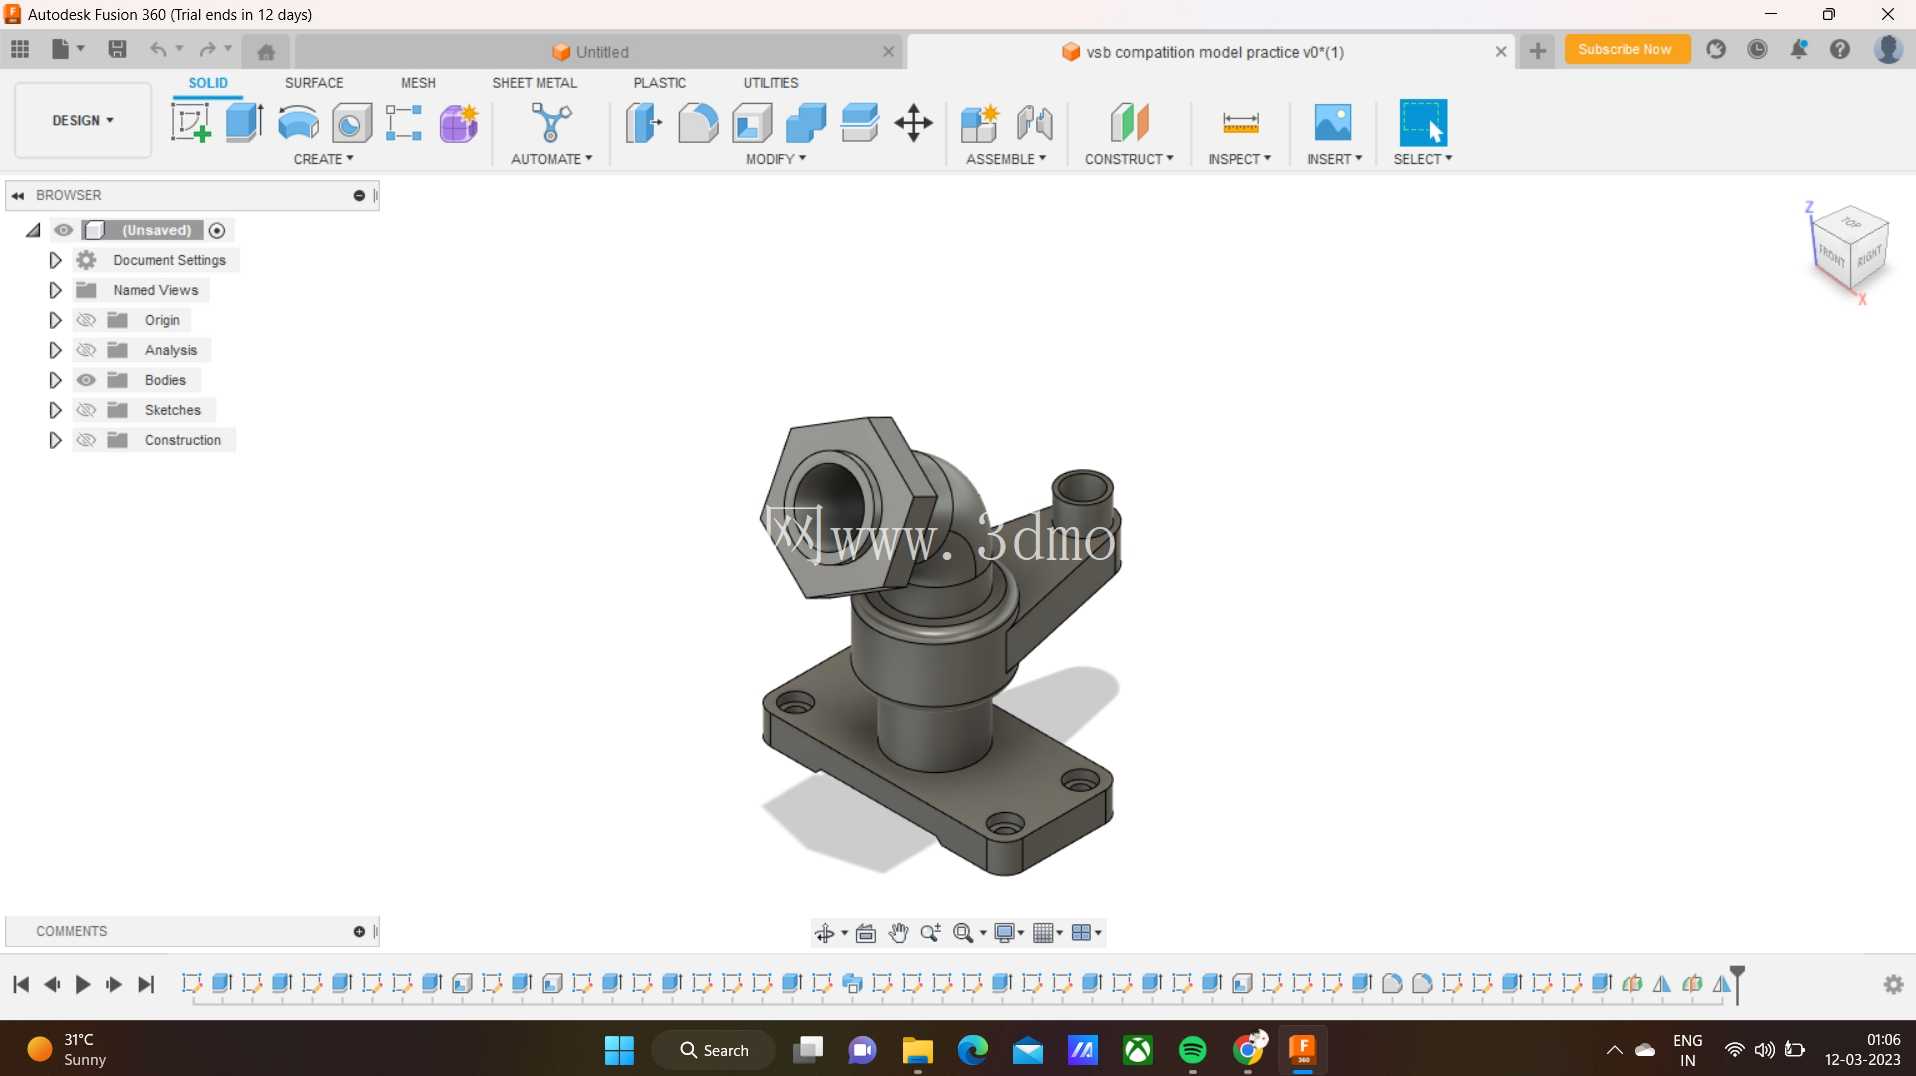This screenshot has width=1916, height=1076.
Task: Select the Hole tool
Action: (351, 123)
